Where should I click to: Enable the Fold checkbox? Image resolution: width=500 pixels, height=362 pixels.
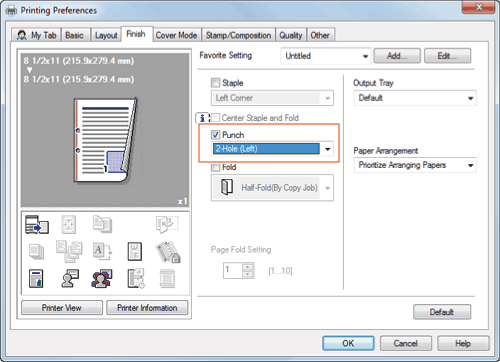tap(215, 167)
